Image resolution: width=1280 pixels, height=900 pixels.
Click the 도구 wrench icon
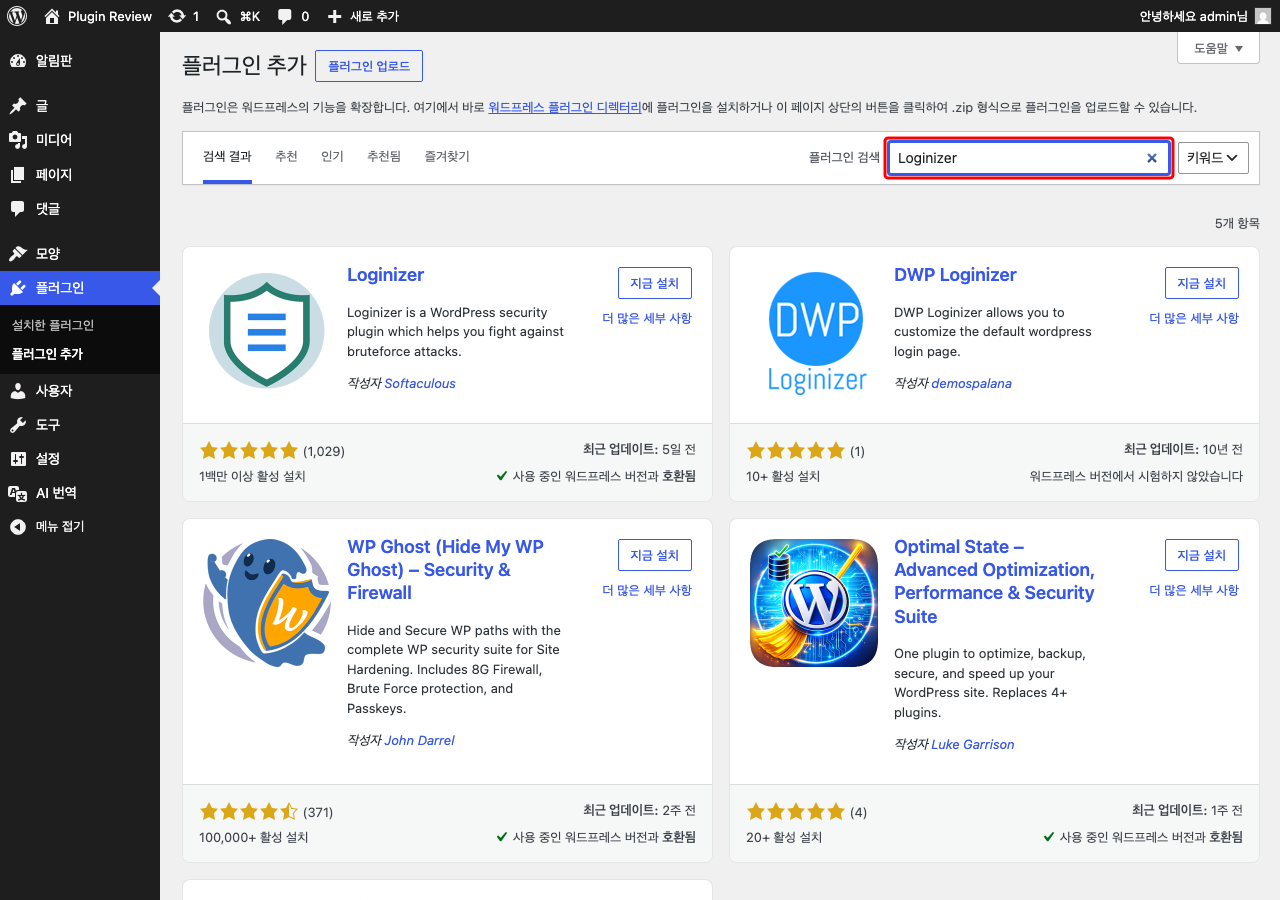(x=18, y=425)
